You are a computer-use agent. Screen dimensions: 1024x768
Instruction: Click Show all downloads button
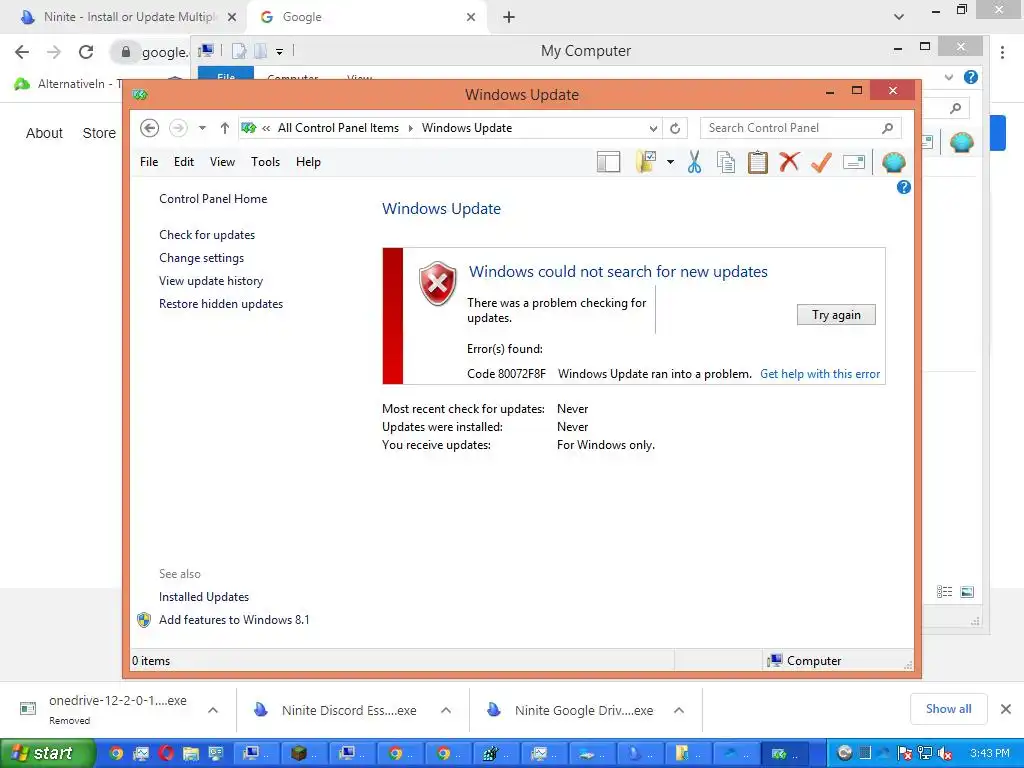point(948,709)
